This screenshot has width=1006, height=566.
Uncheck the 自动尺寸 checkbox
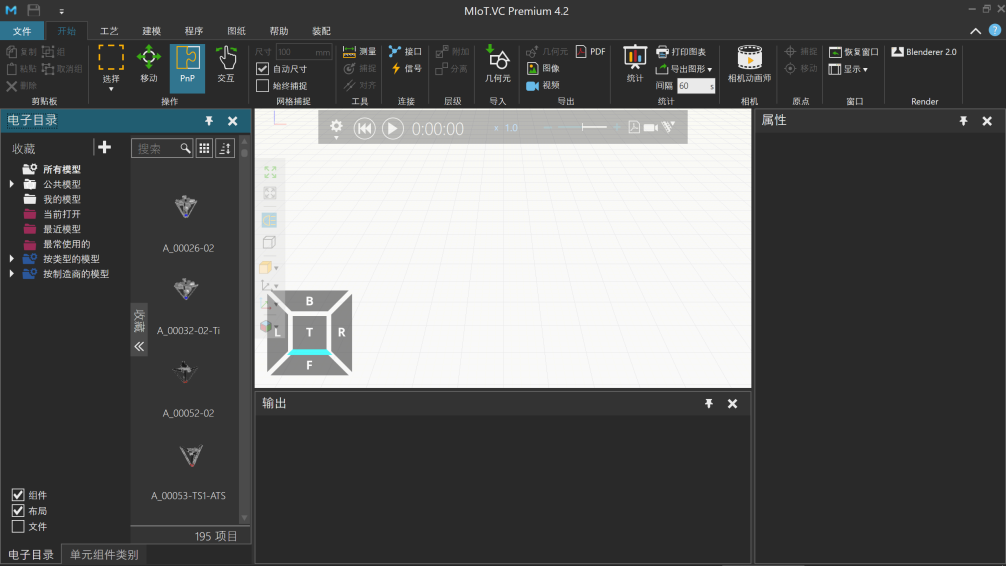(263, 69)
